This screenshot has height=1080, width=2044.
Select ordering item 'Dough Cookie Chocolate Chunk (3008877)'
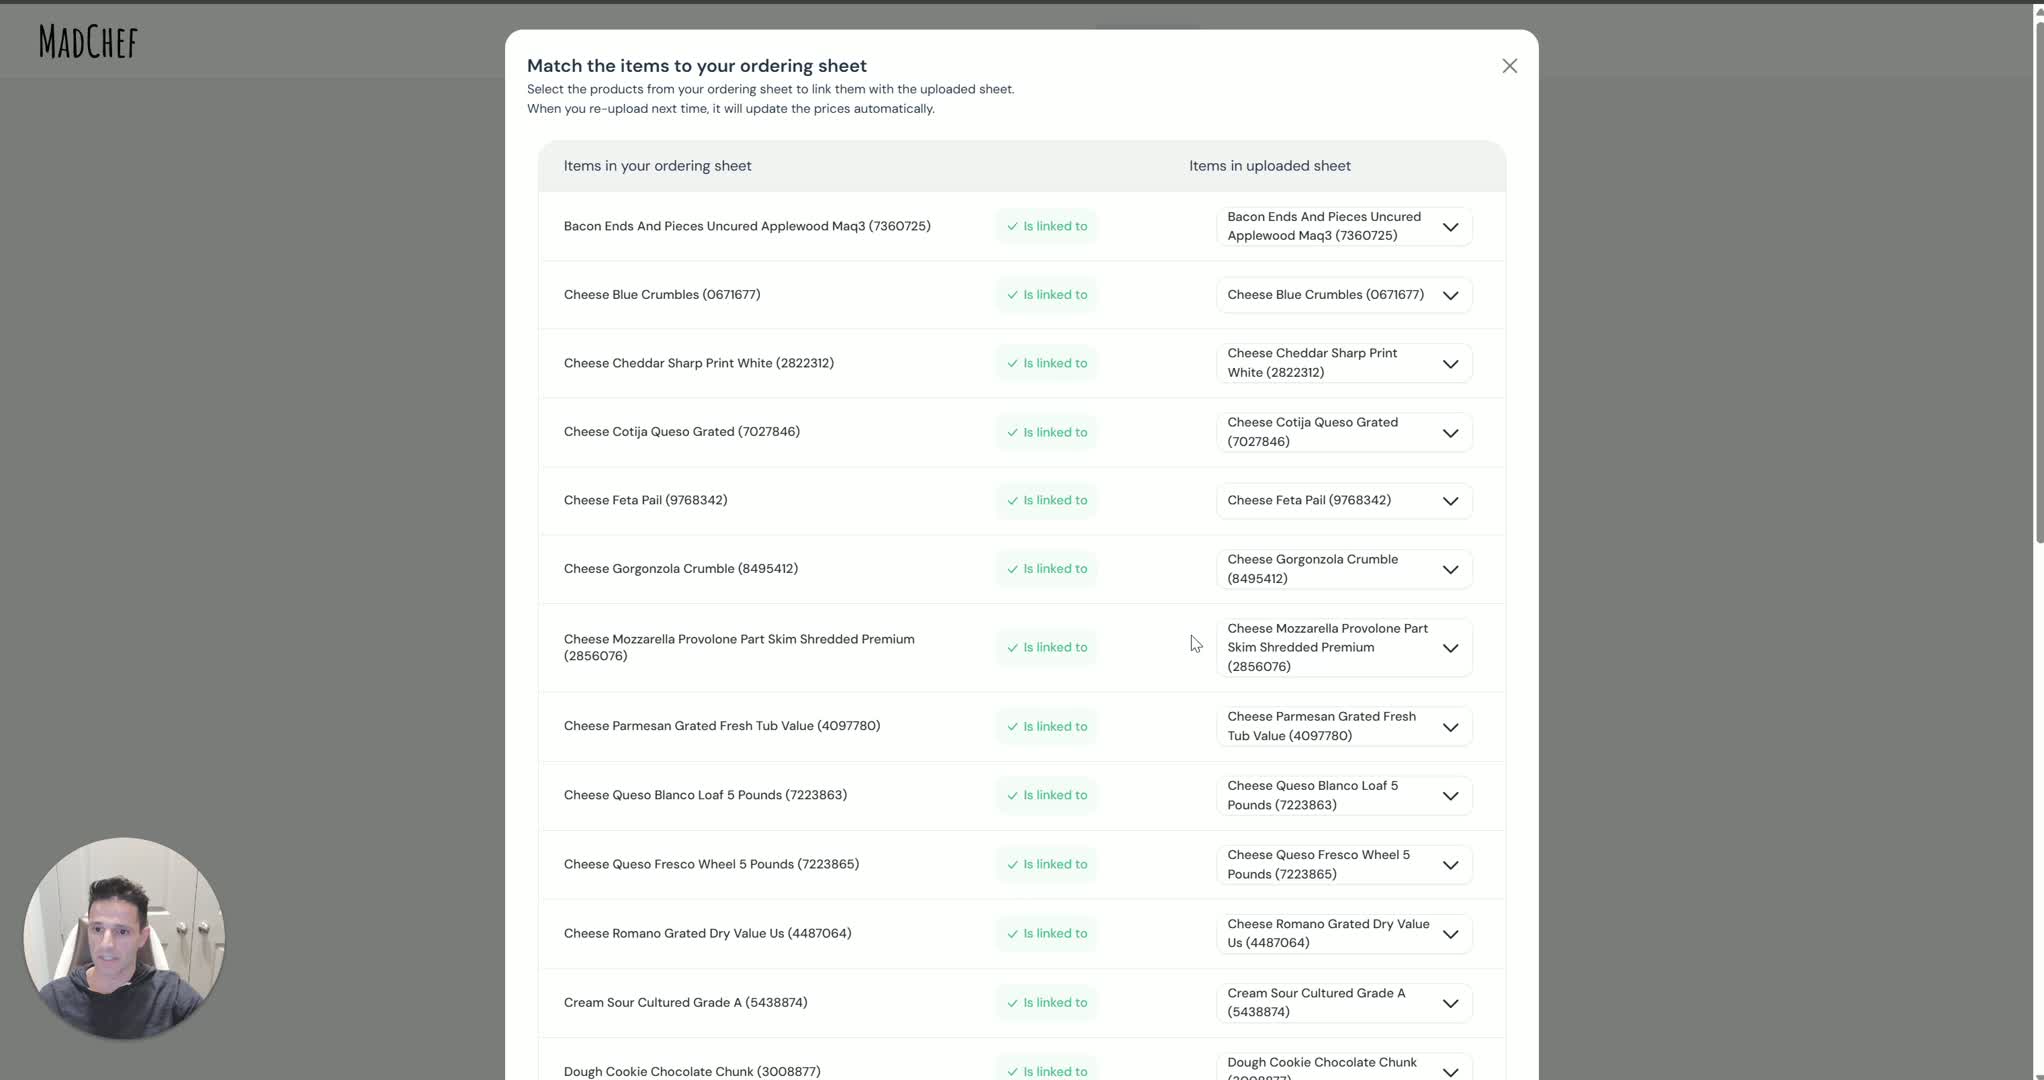click(x=692, y=1072)
